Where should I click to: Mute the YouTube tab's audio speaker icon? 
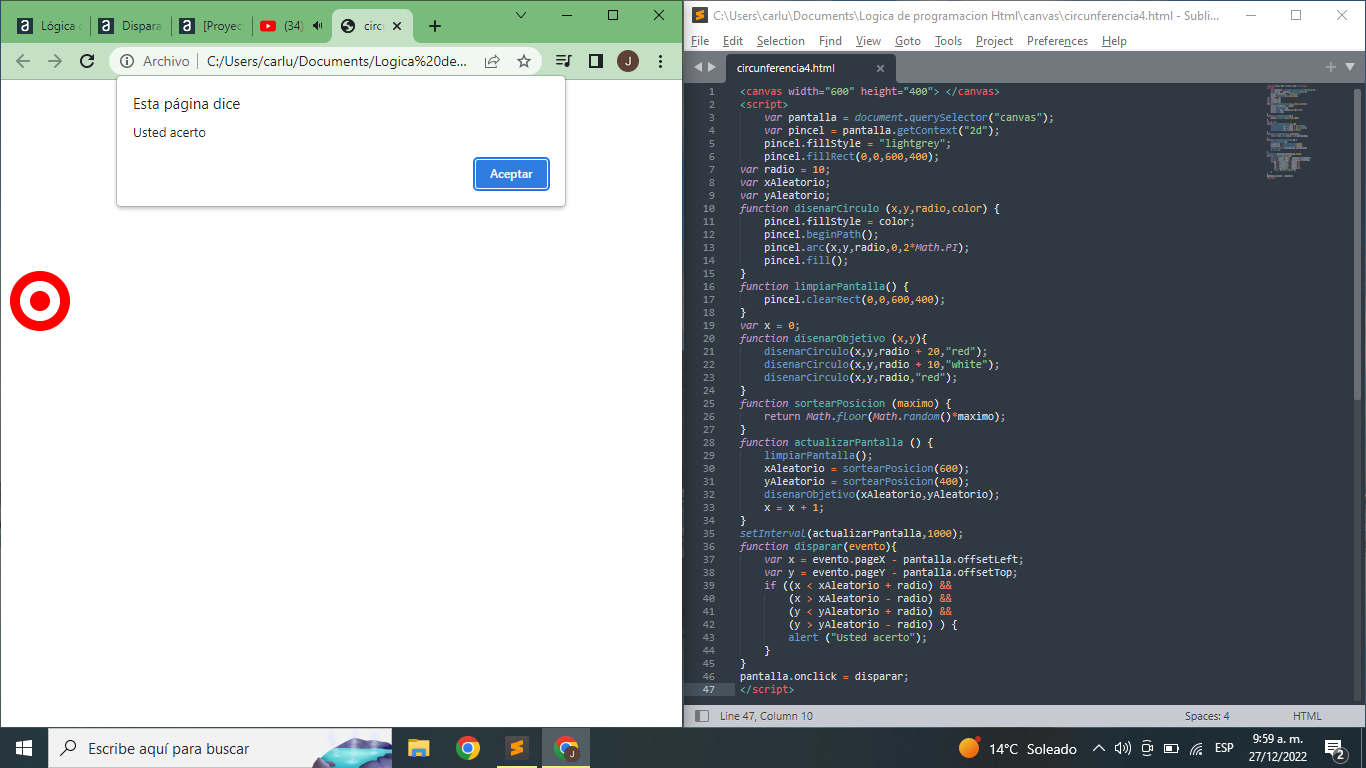coord(318,26)
